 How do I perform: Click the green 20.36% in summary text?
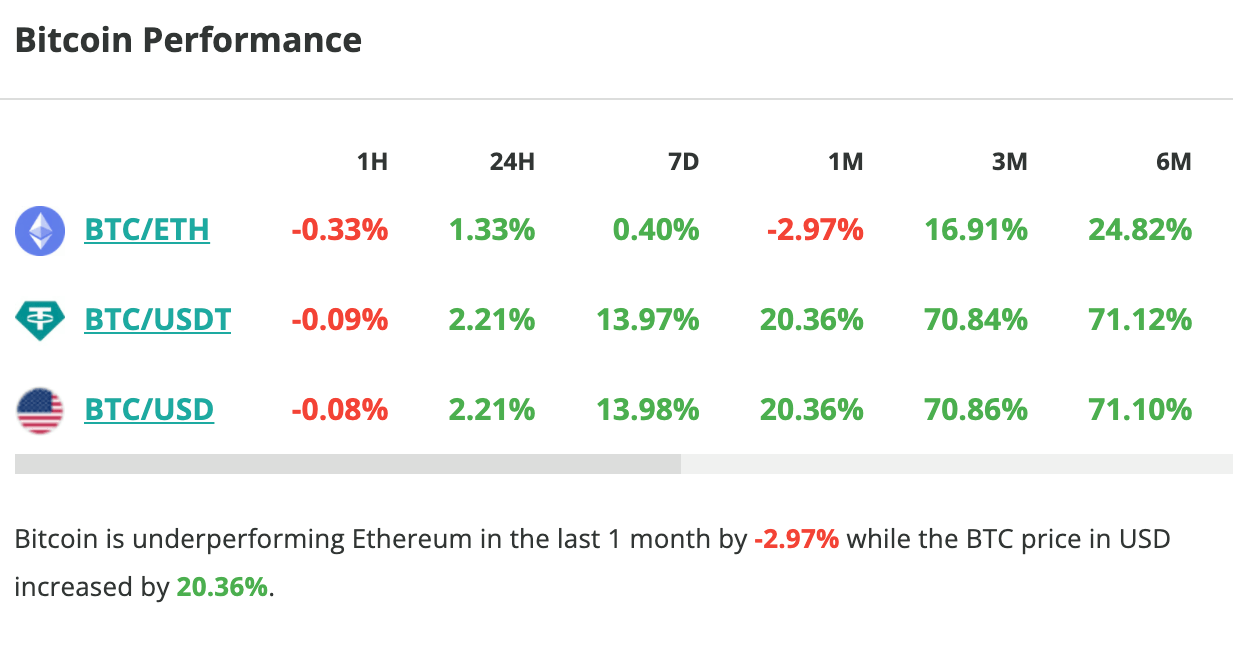pos(222,587)
